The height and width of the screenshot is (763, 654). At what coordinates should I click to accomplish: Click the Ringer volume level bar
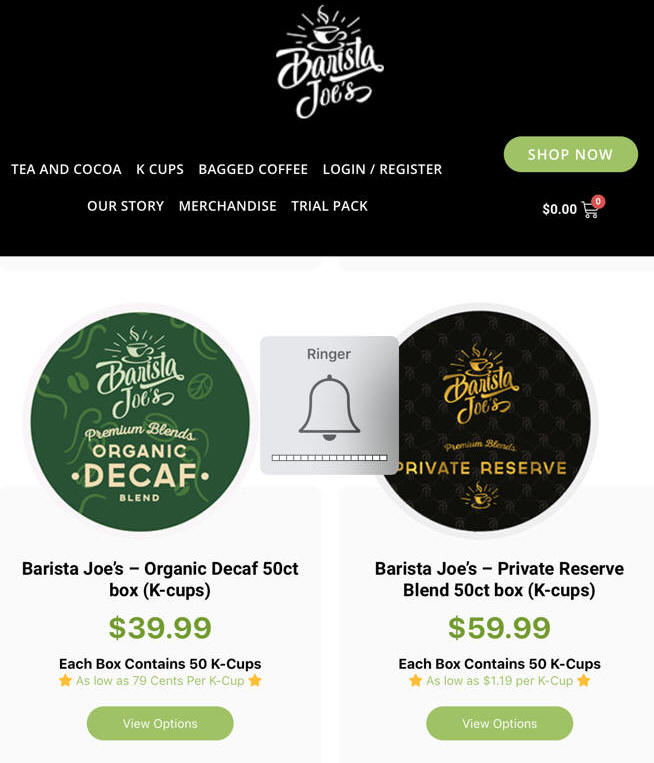point(329,458)
